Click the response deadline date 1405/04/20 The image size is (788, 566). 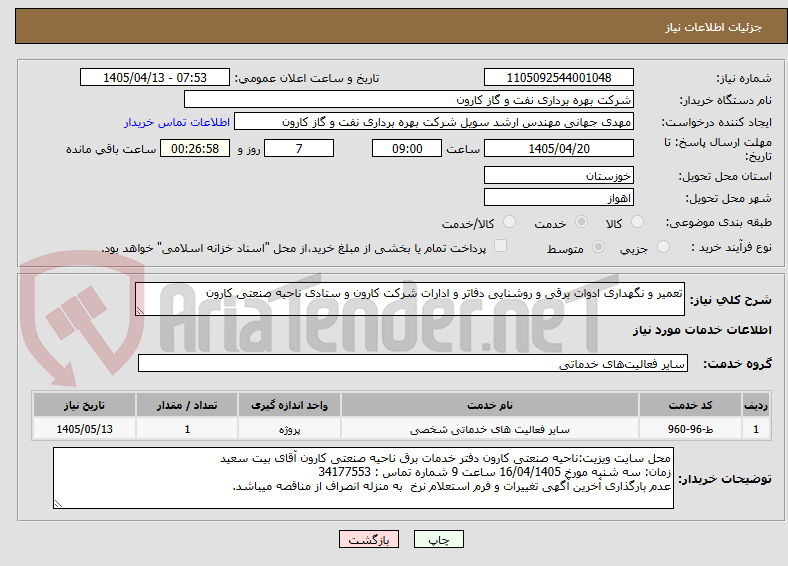559,148
